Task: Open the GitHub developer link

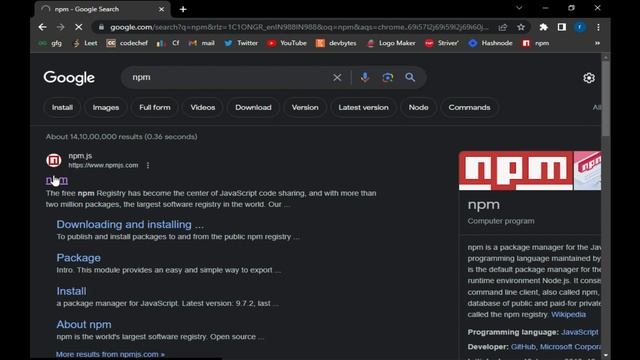Action: (523, 347)
